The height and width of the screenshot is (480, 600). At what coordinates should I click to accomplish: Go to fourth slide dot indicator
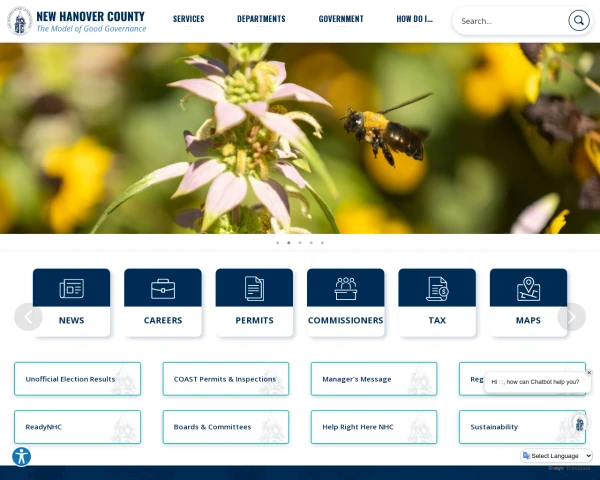tap(311, 243)
